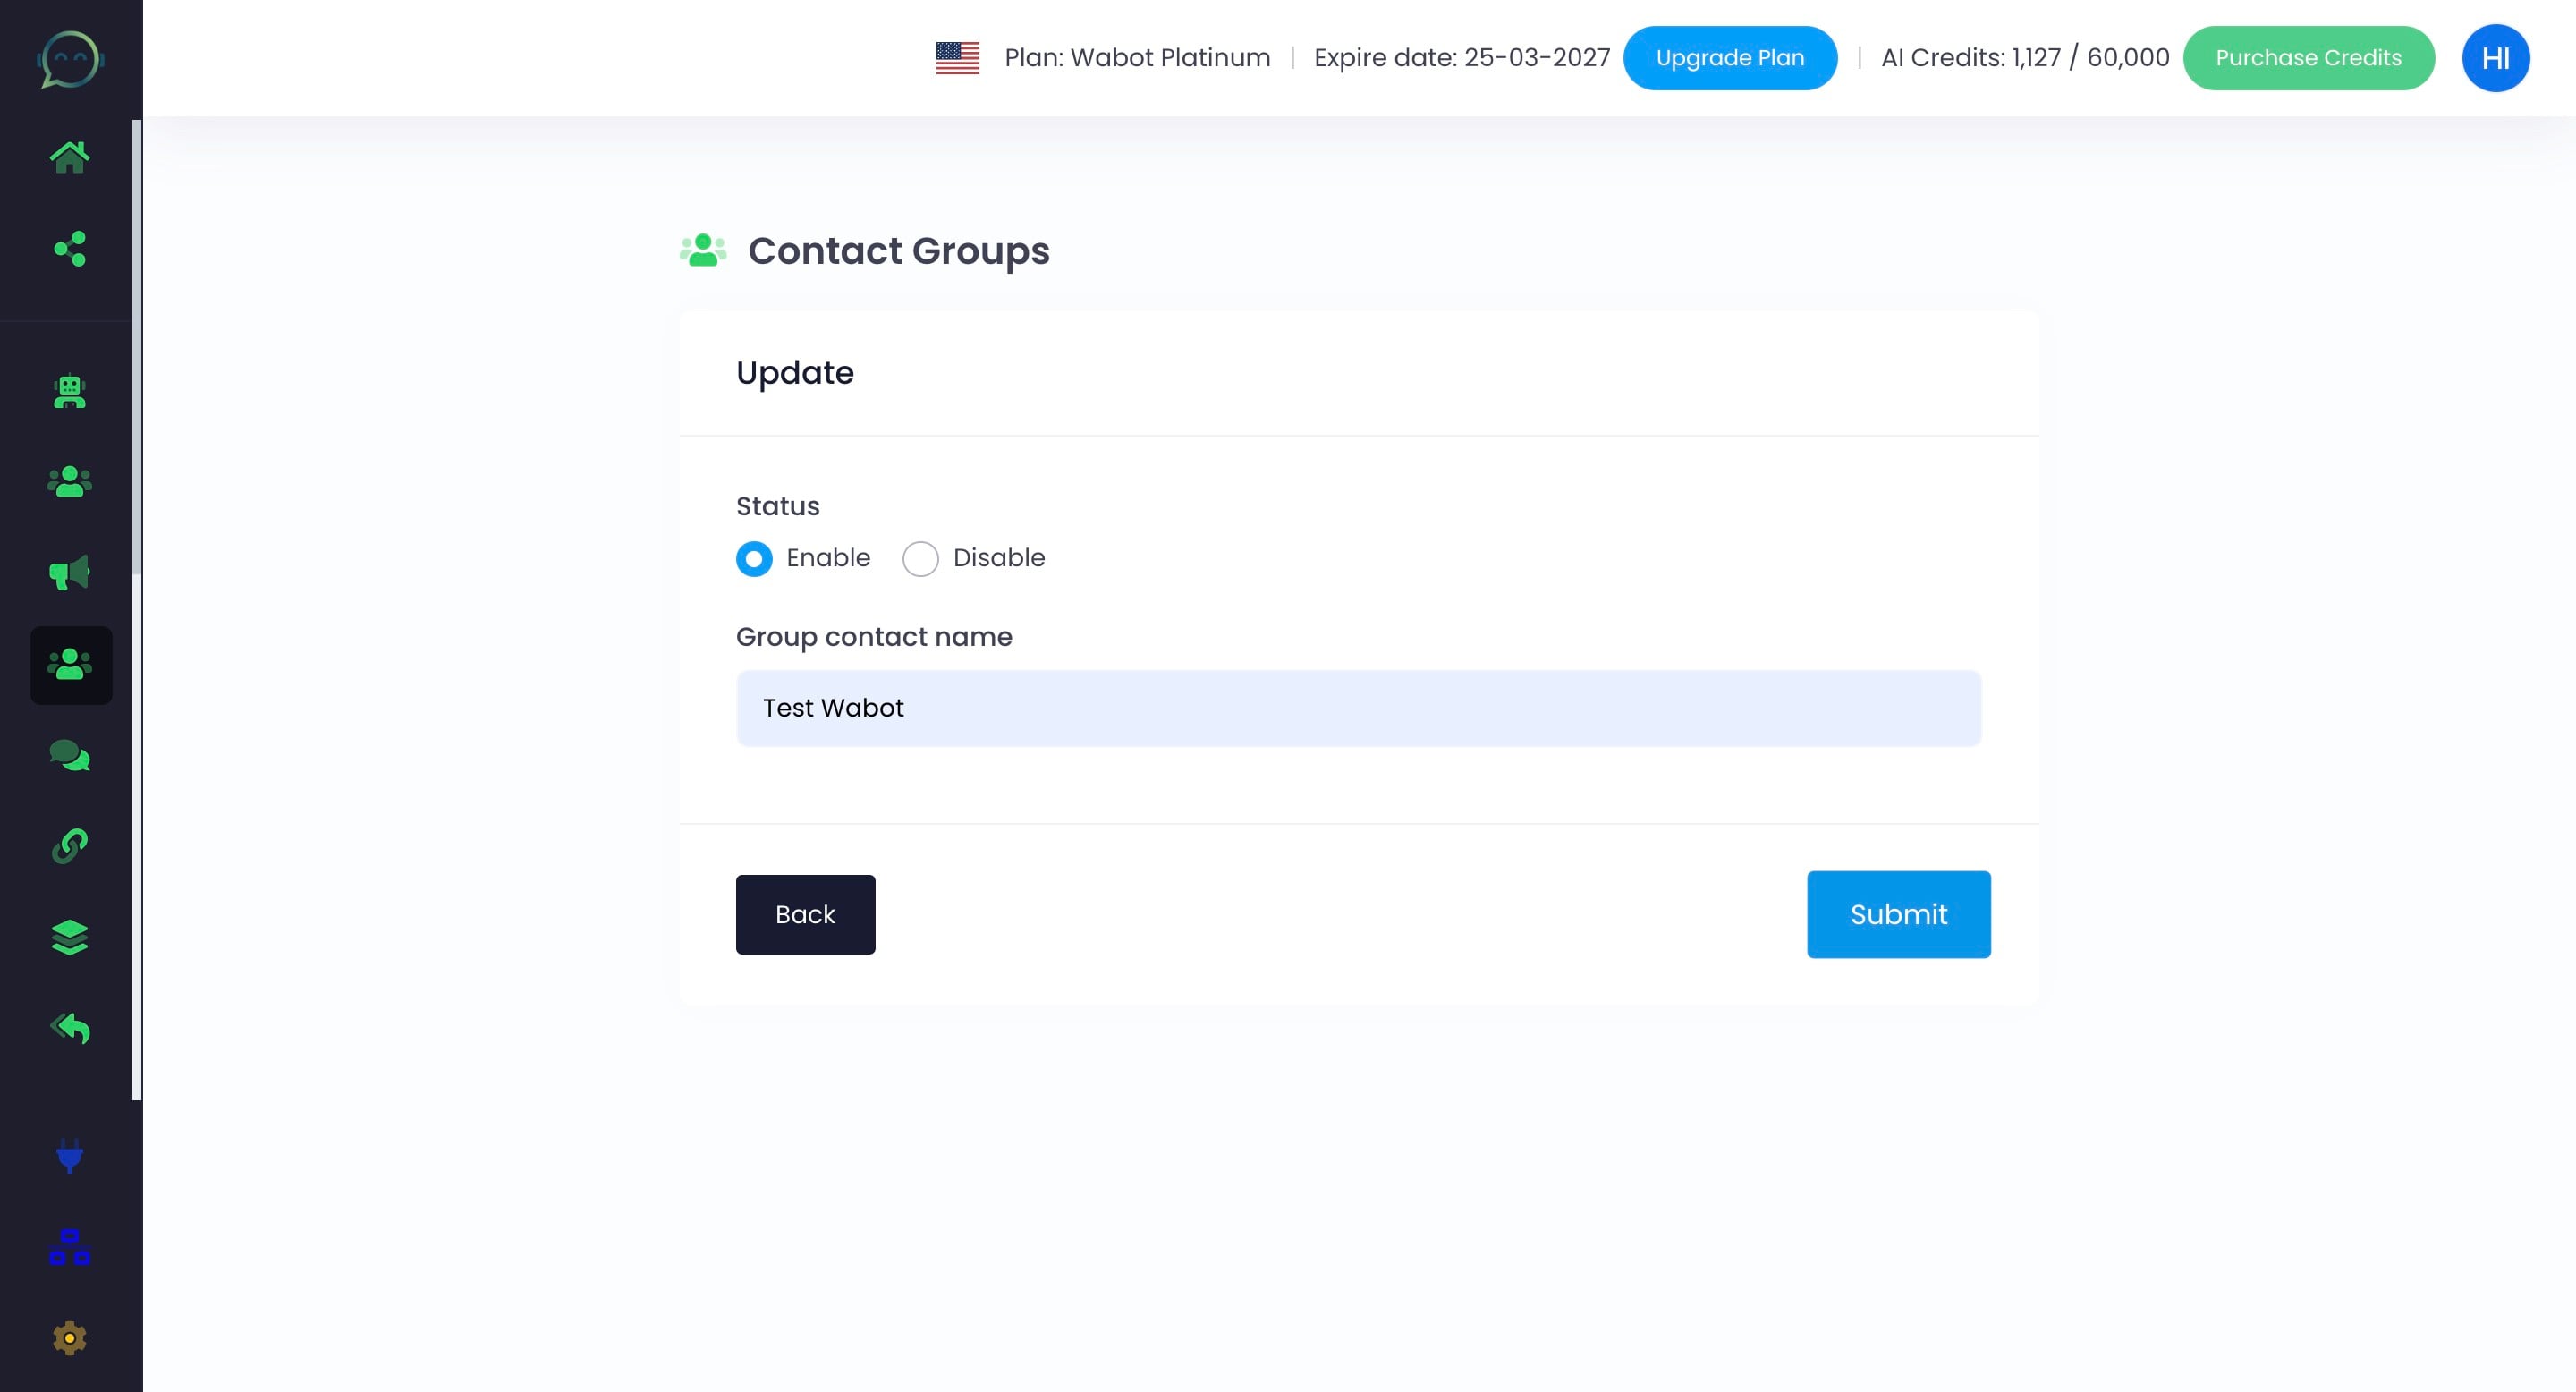The height and width of the screenshot is (1392, 2576).
Task: Click the stacked layers sidebar icon
Action: coord(69,937)
